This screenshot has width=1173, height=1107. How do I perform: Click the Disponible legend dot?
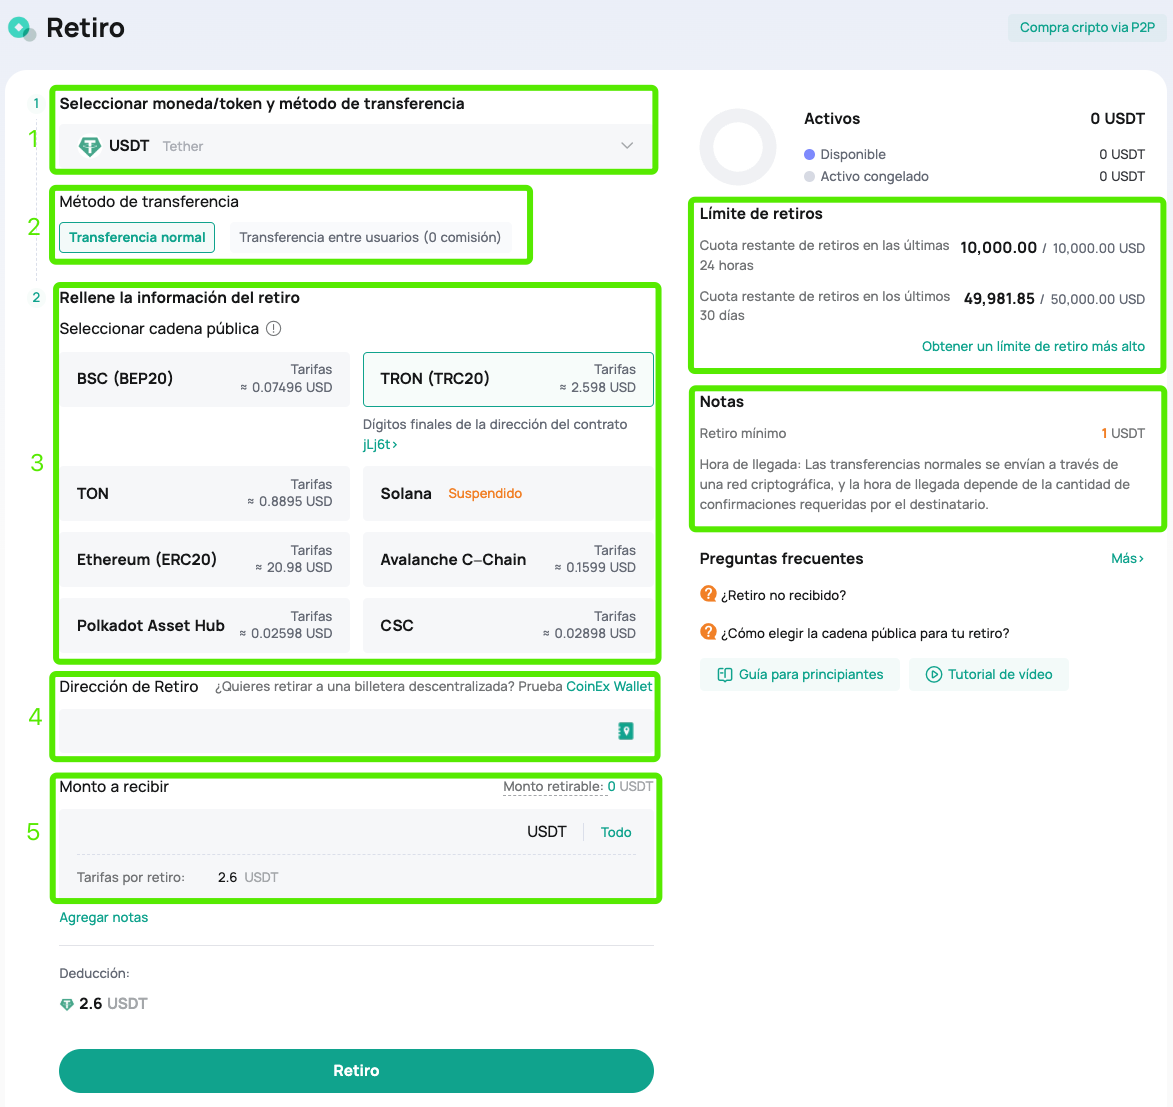point(809,155)
